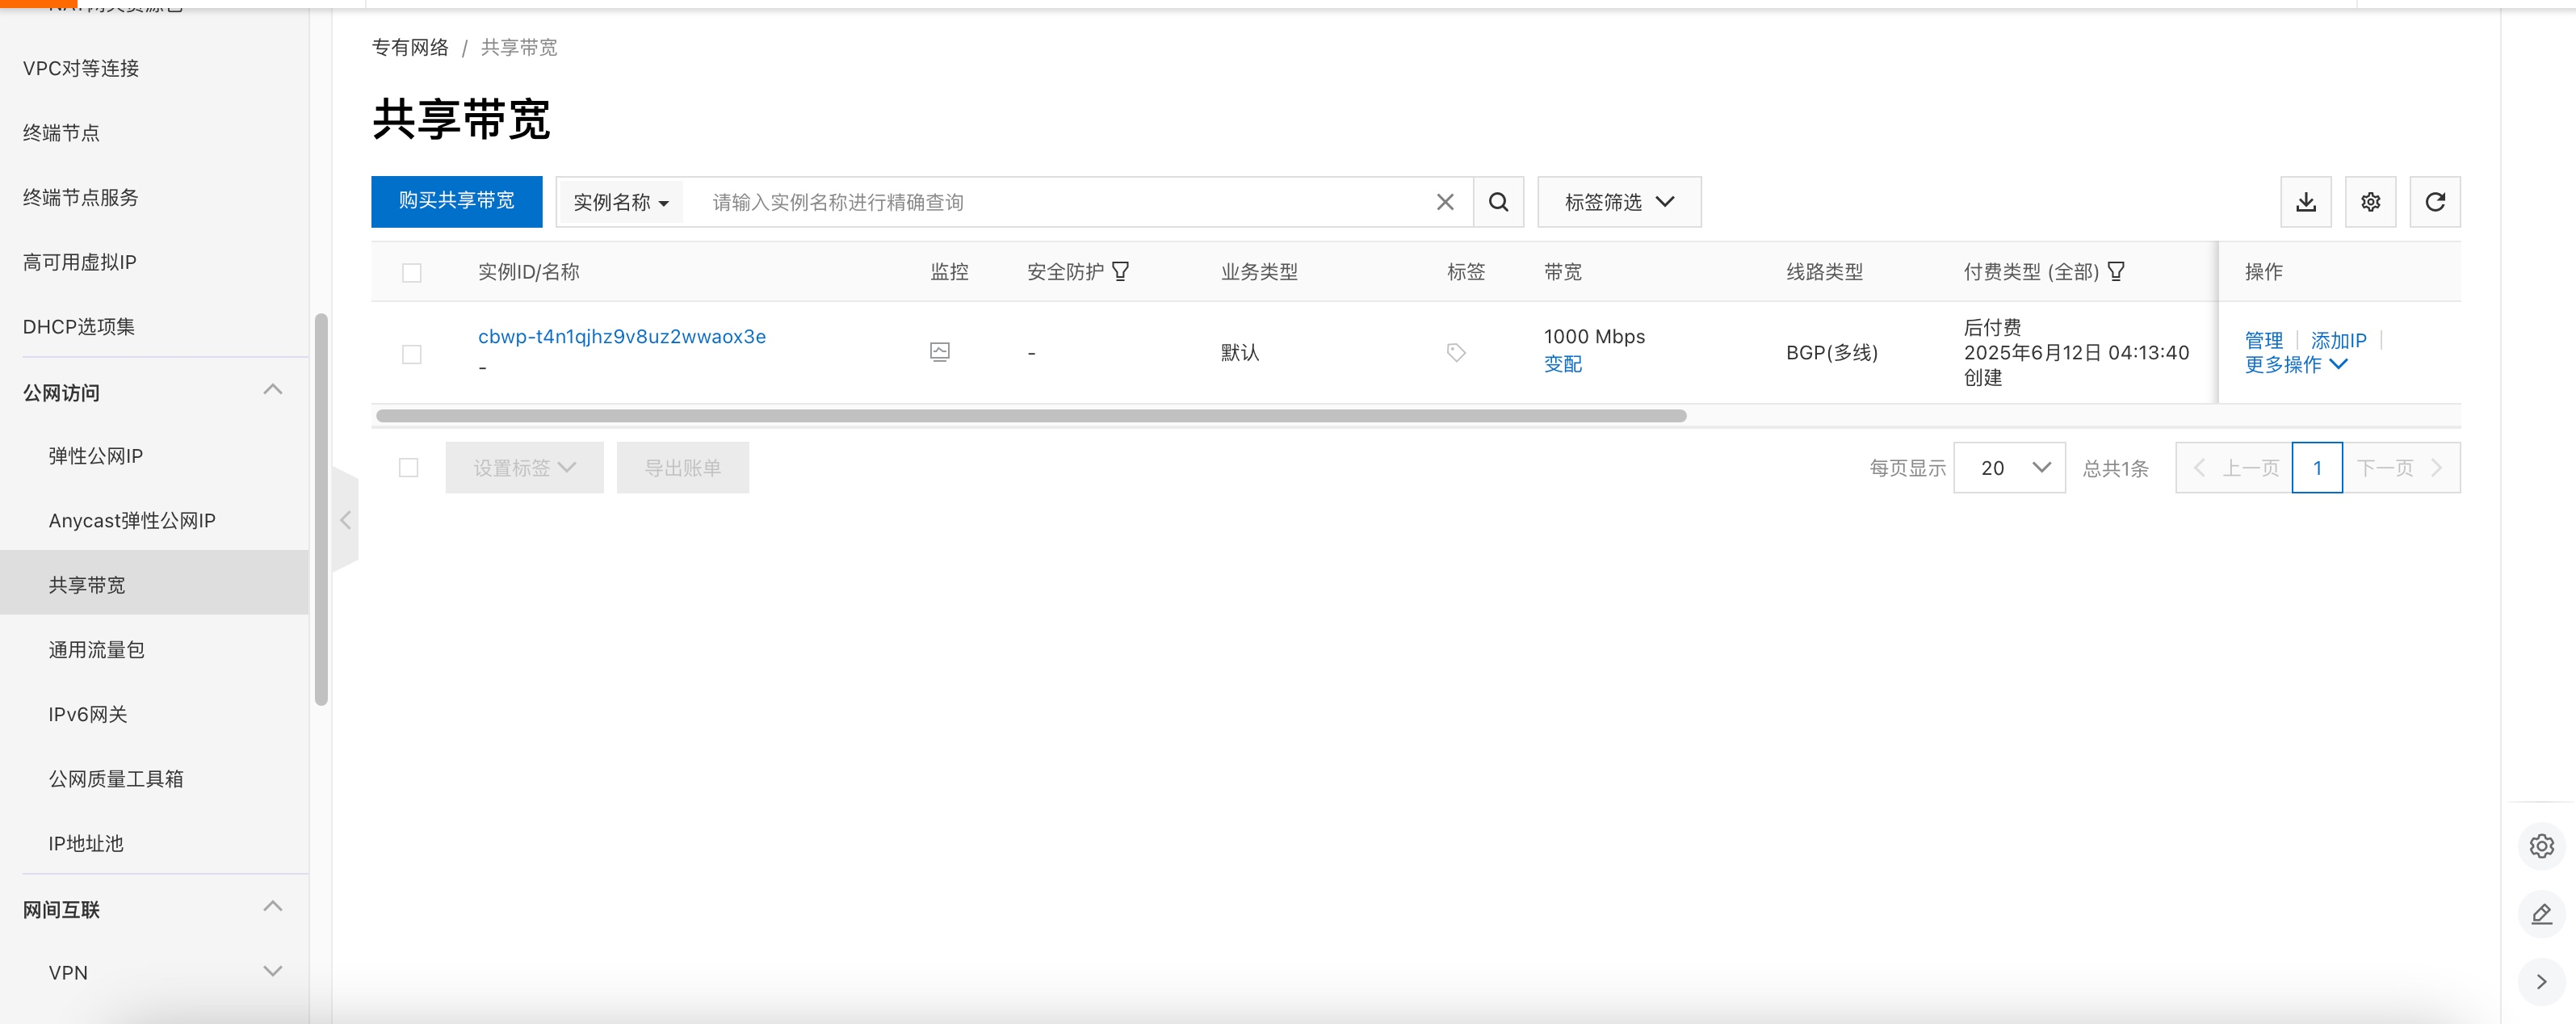Open the 实例名称 search type dropdown
This screenshot has height=1024, width=2576.
tap(620, 202)
